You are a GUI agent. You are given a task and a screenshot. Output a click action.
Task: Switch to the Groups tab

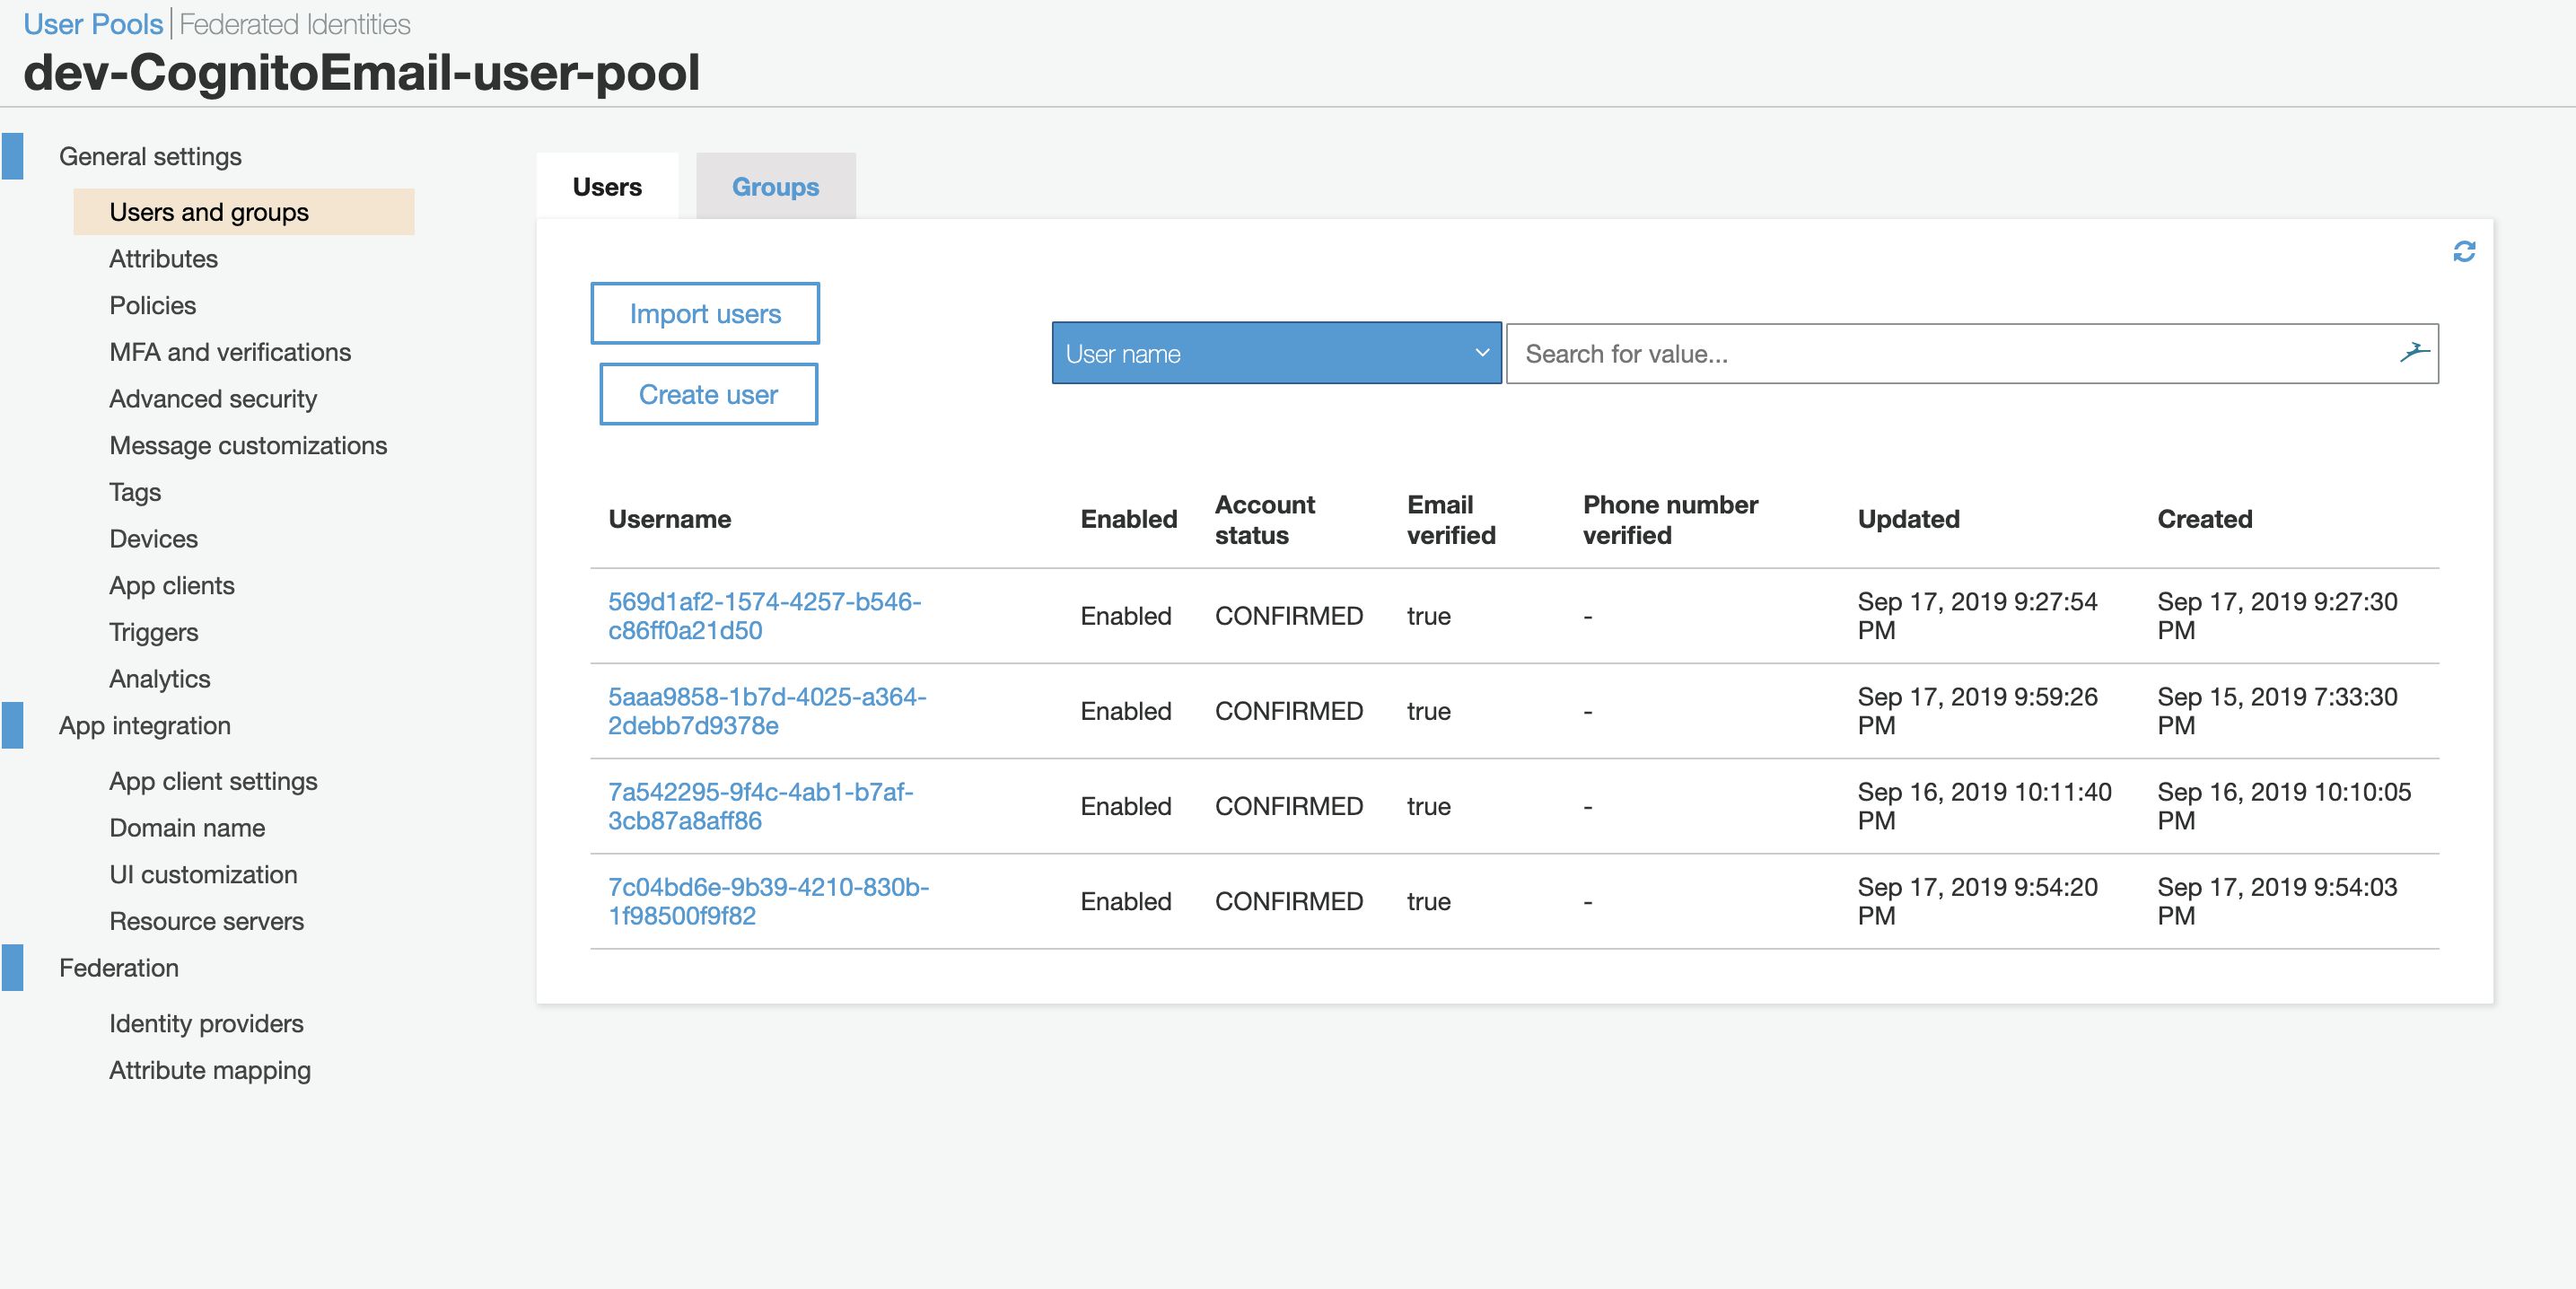775,187
